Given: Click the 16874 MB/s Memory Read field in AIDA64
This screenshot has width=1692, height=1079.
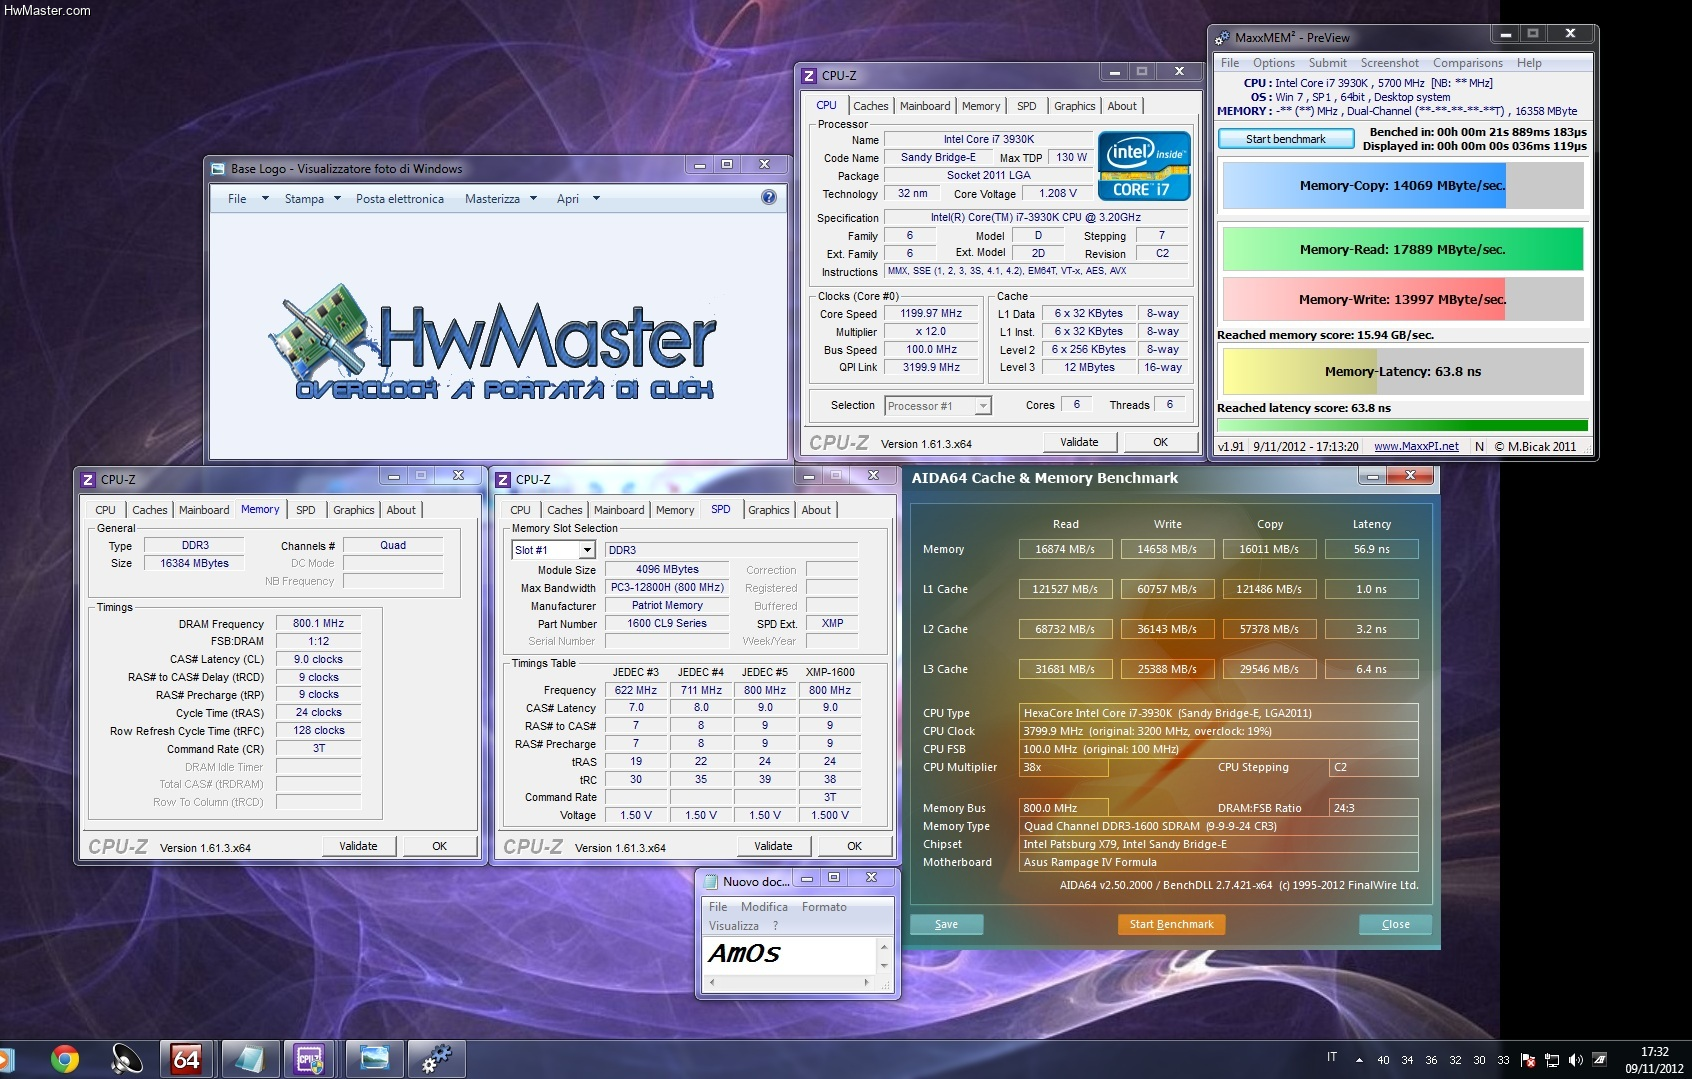Looking at the screenshot, I should coord(1065,549).
